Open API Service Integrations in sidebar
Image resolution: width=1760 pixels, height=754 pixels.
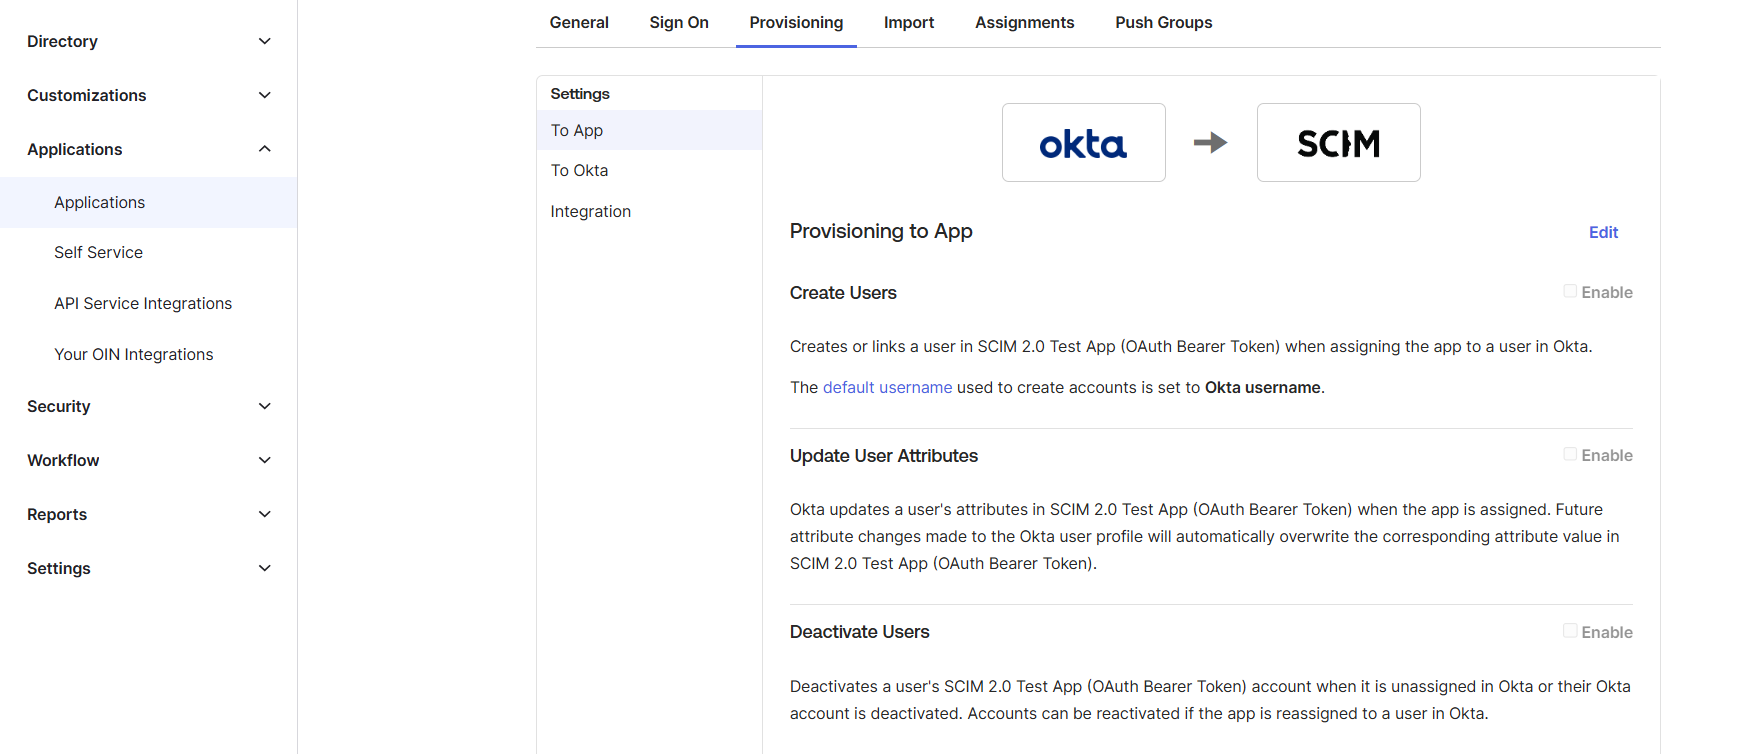pyautogui.click(x=143, y=303)
